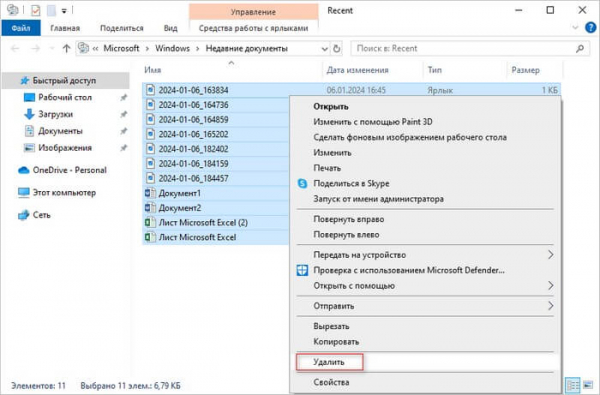
Task: Select file 2024-01-06_184159
Action: pos(193,163)
